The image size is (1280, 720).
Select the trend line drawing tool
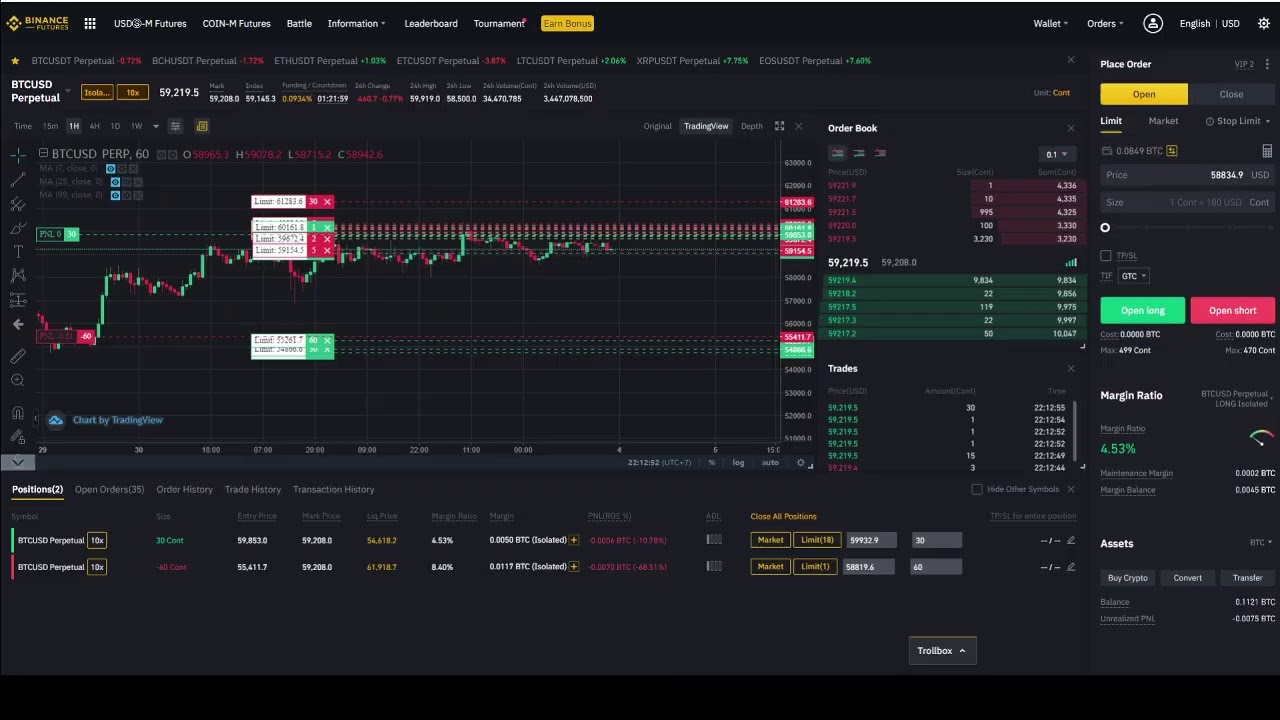(x=18, y=180)
